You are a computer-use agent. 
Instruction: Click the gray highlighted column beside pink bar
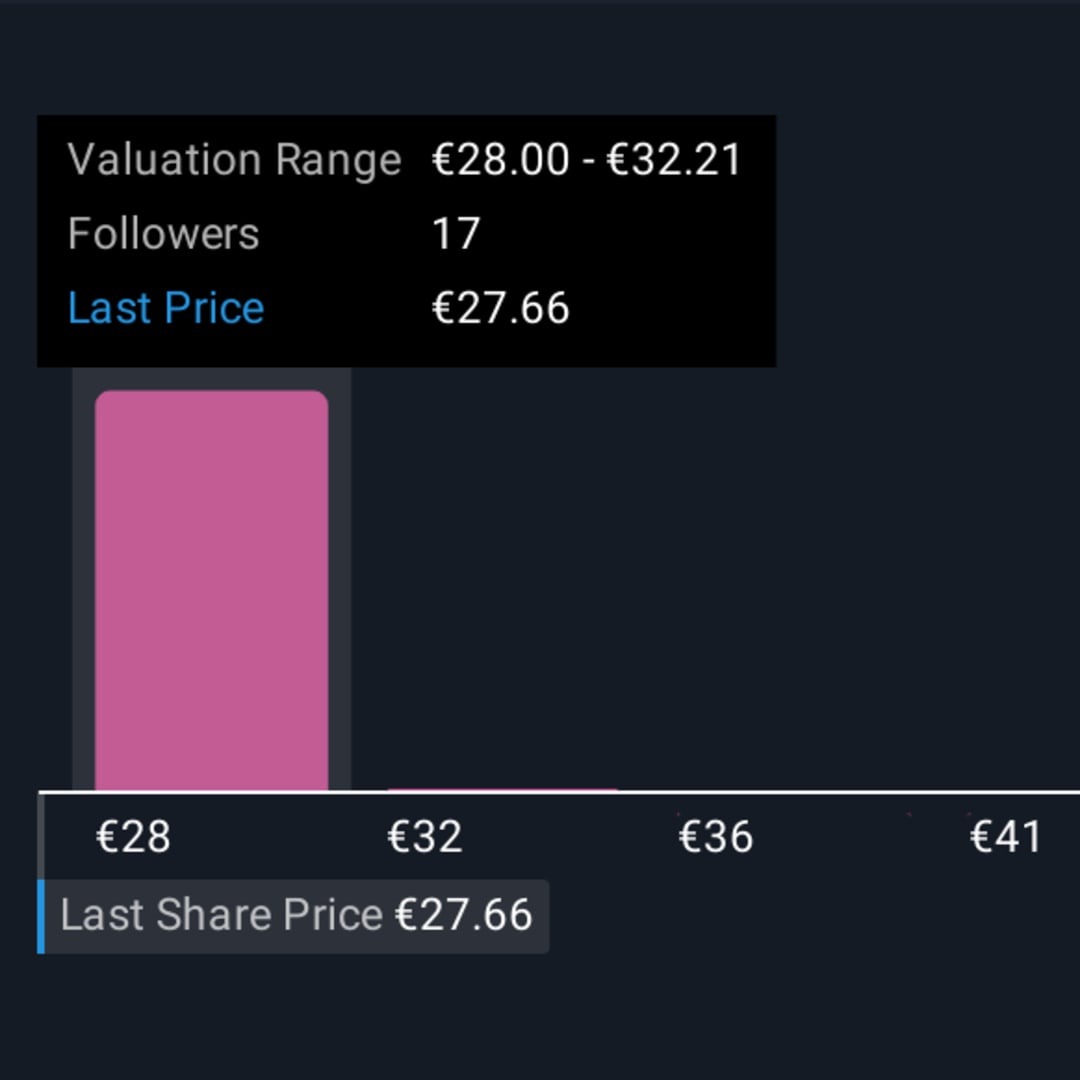[x=340, y=580]
